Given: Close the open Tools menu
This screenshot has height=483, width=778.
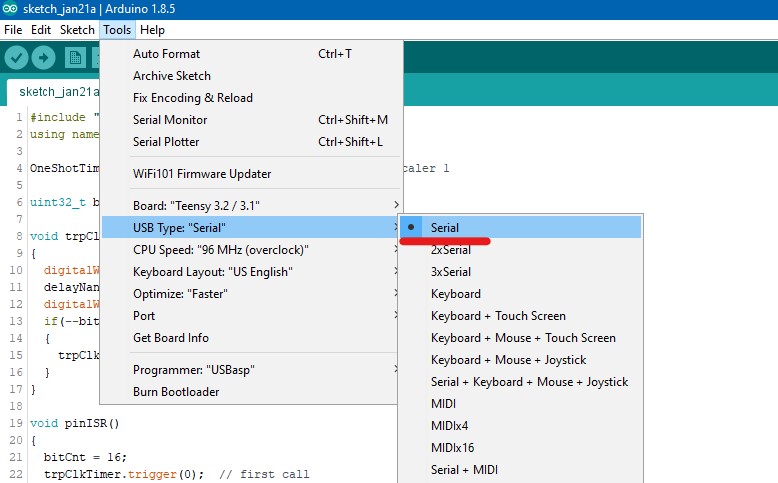Looking at the screenshot, I should tap(117, 30).
